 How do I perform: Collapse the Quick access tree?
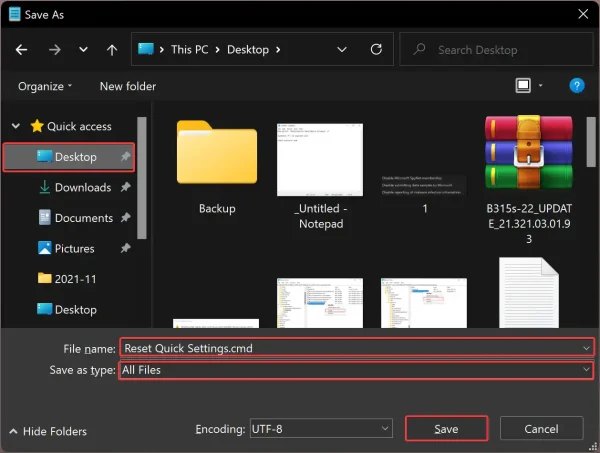coord(16,126)
